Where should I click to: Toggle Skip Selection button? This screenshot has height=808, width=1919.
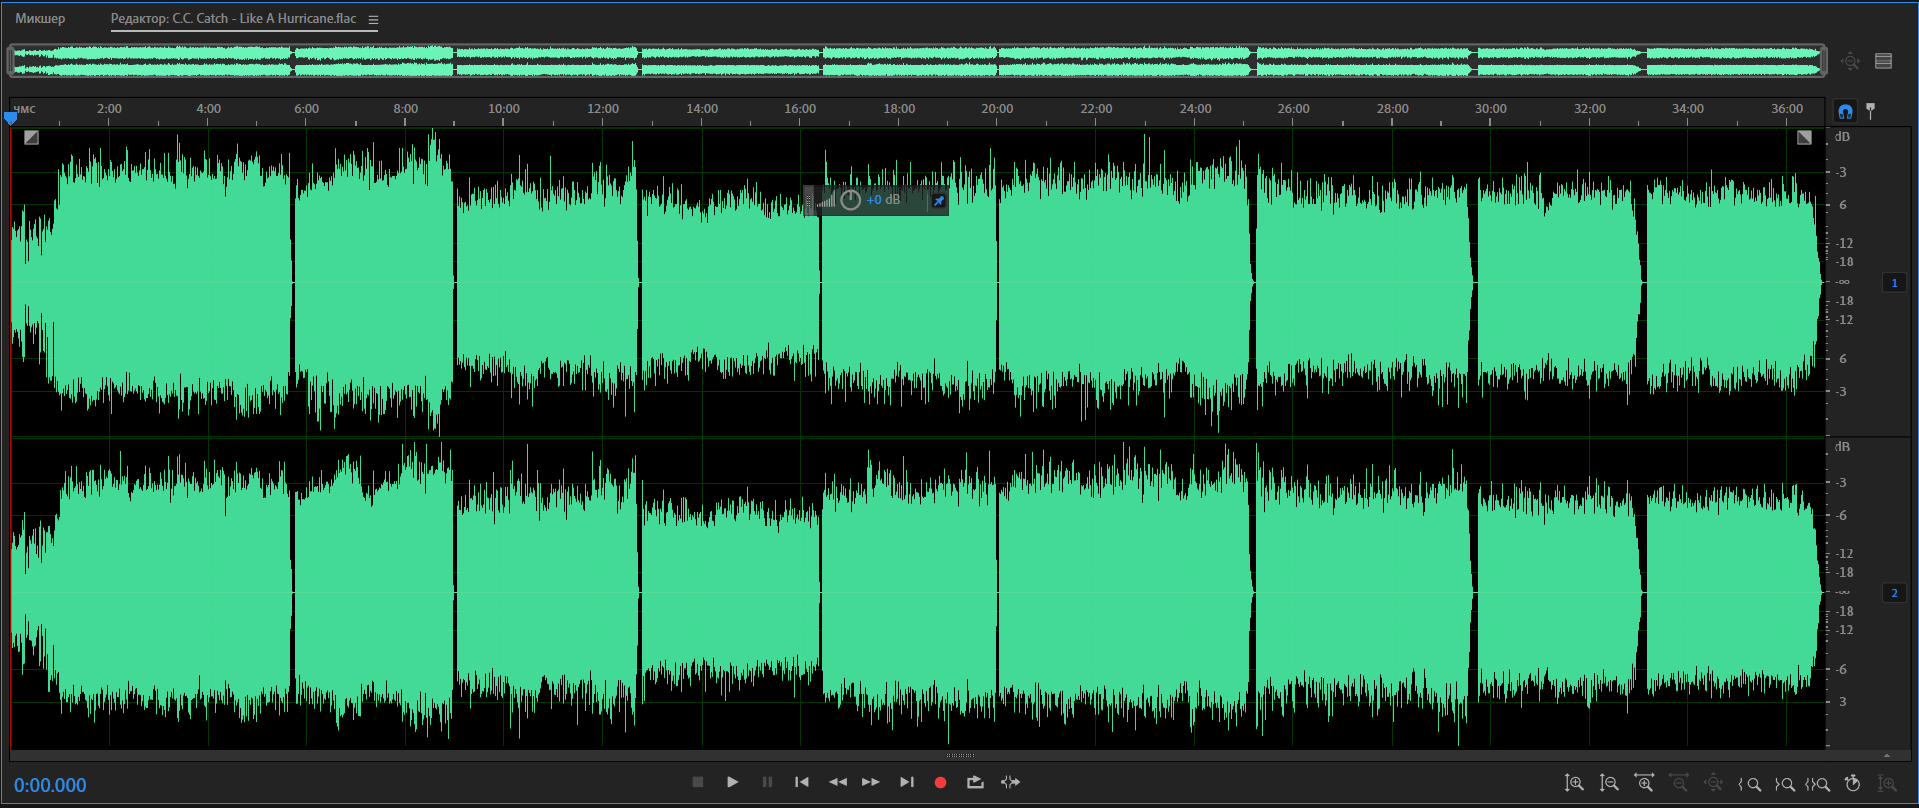1011,782
